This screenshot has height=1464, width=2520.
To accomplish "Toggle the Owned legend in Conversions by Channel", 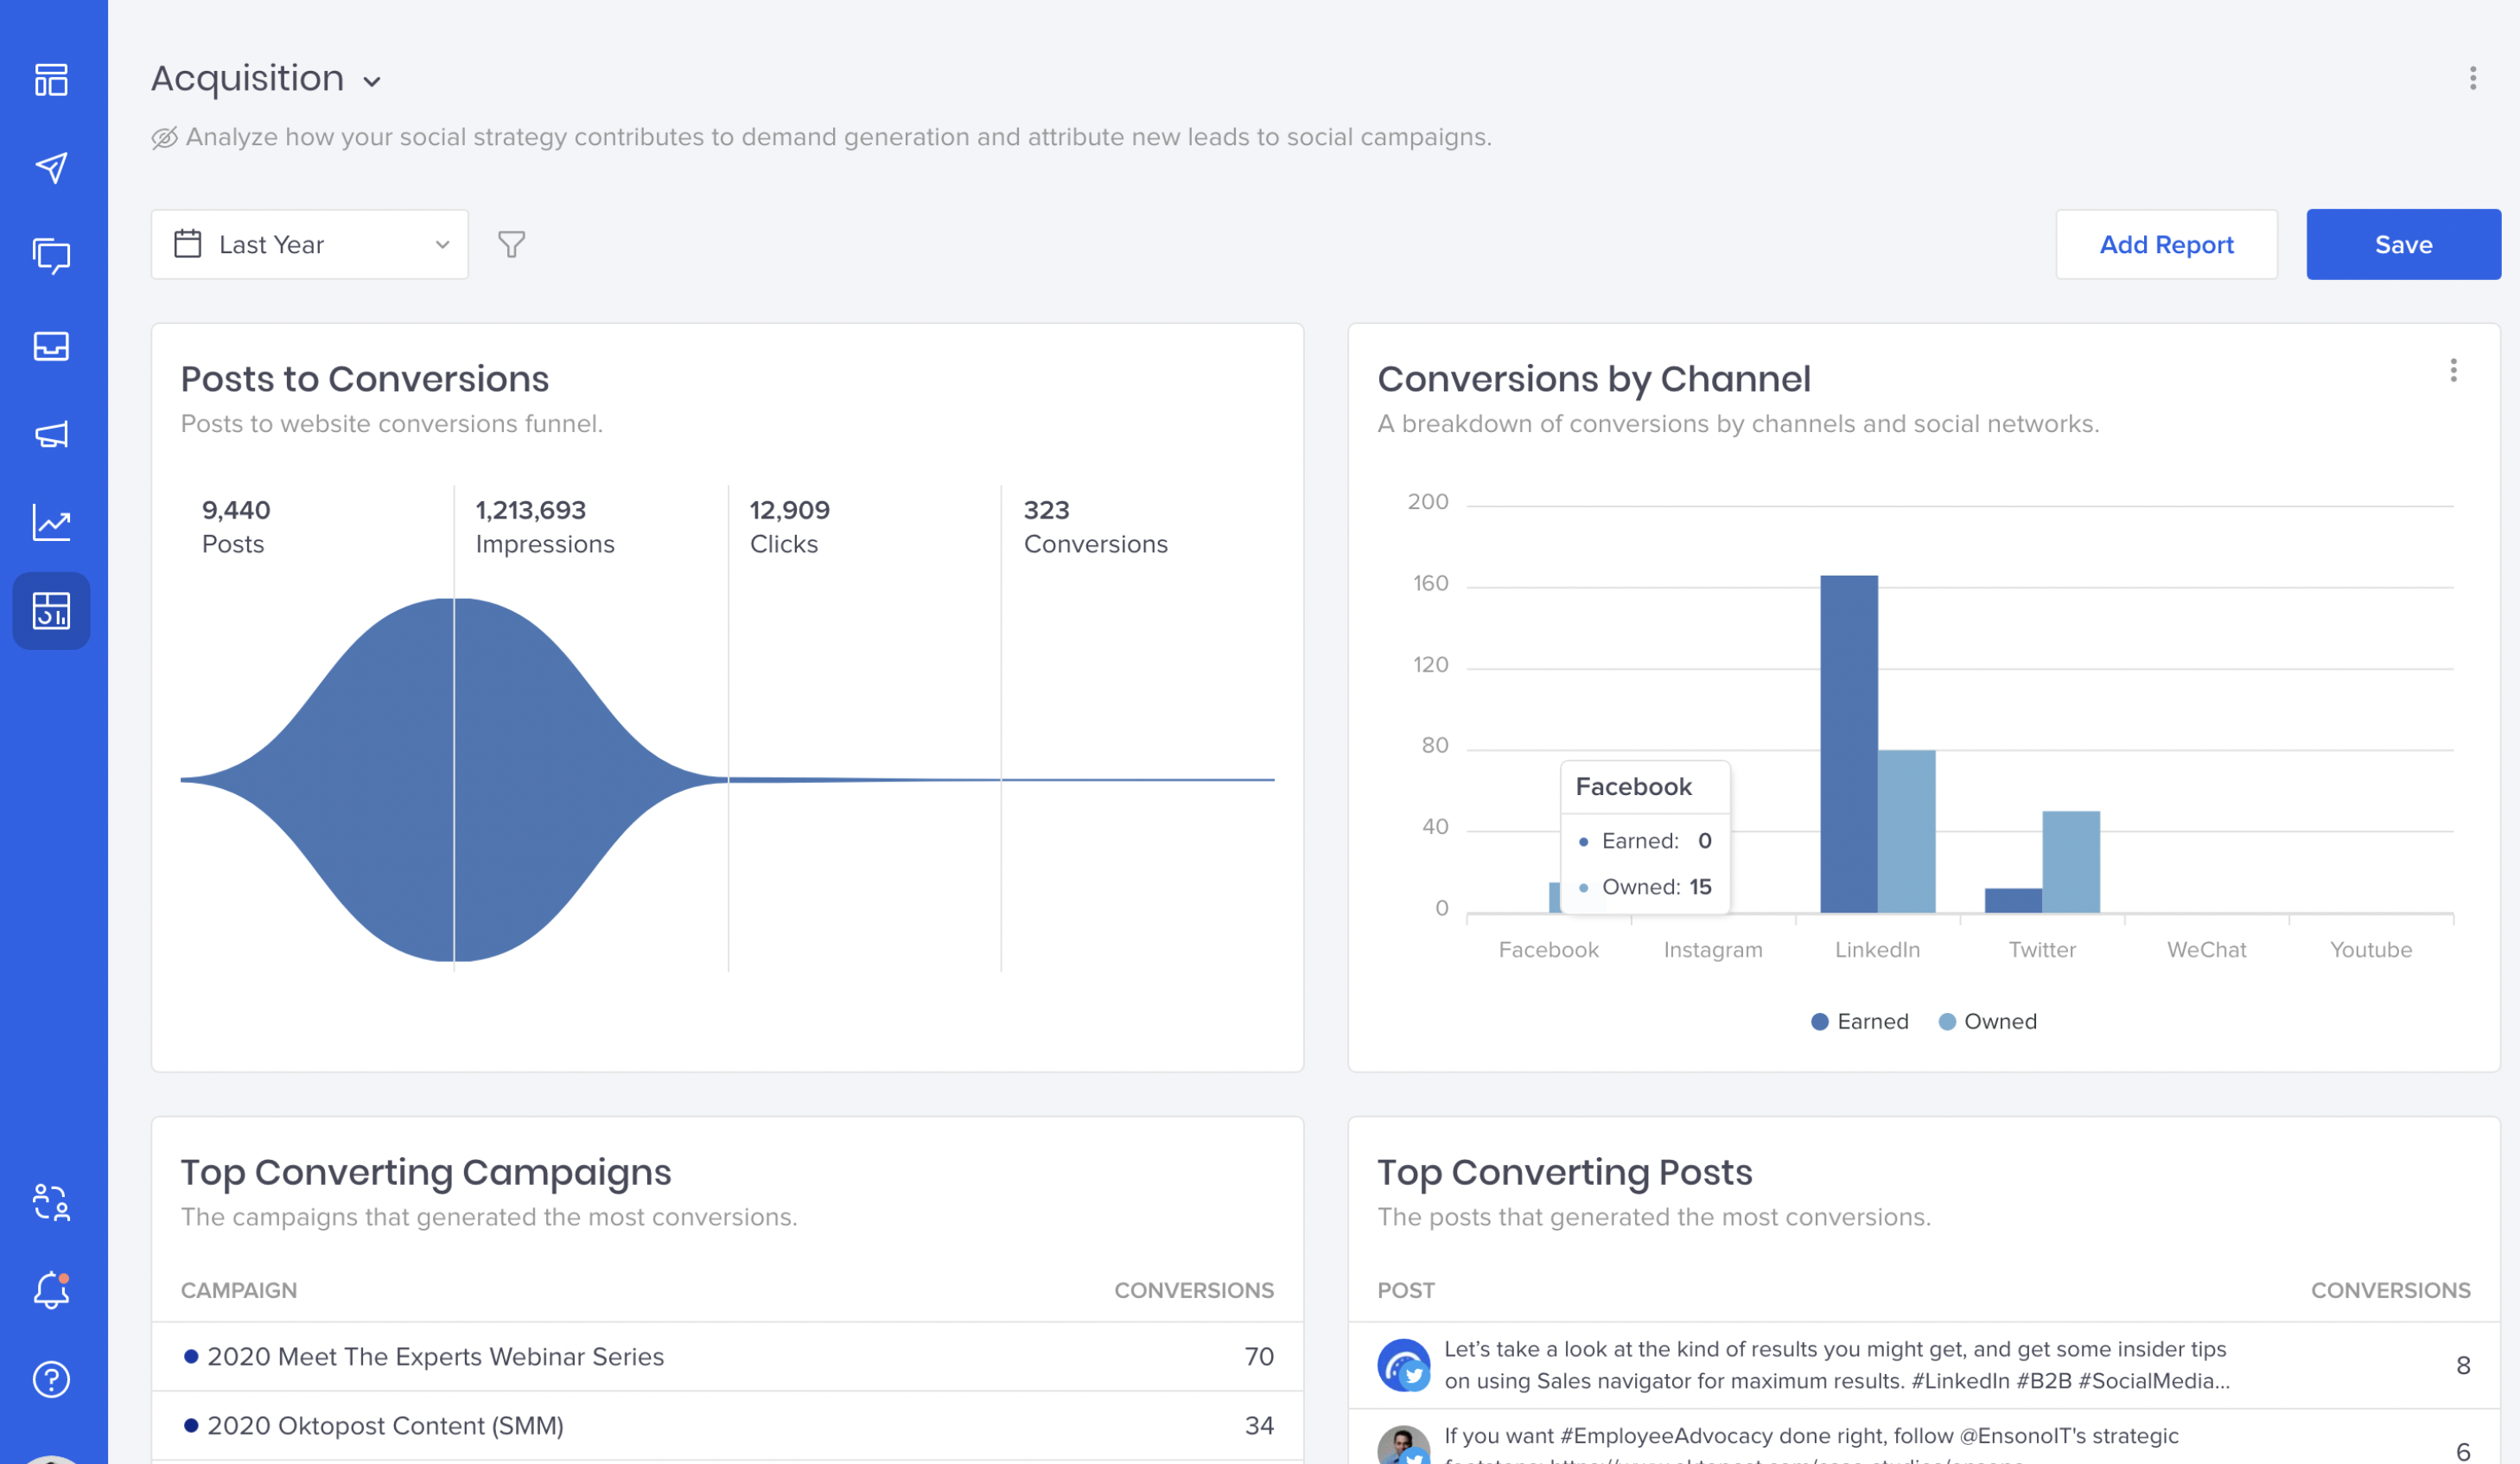I will click(1986, 1021).
